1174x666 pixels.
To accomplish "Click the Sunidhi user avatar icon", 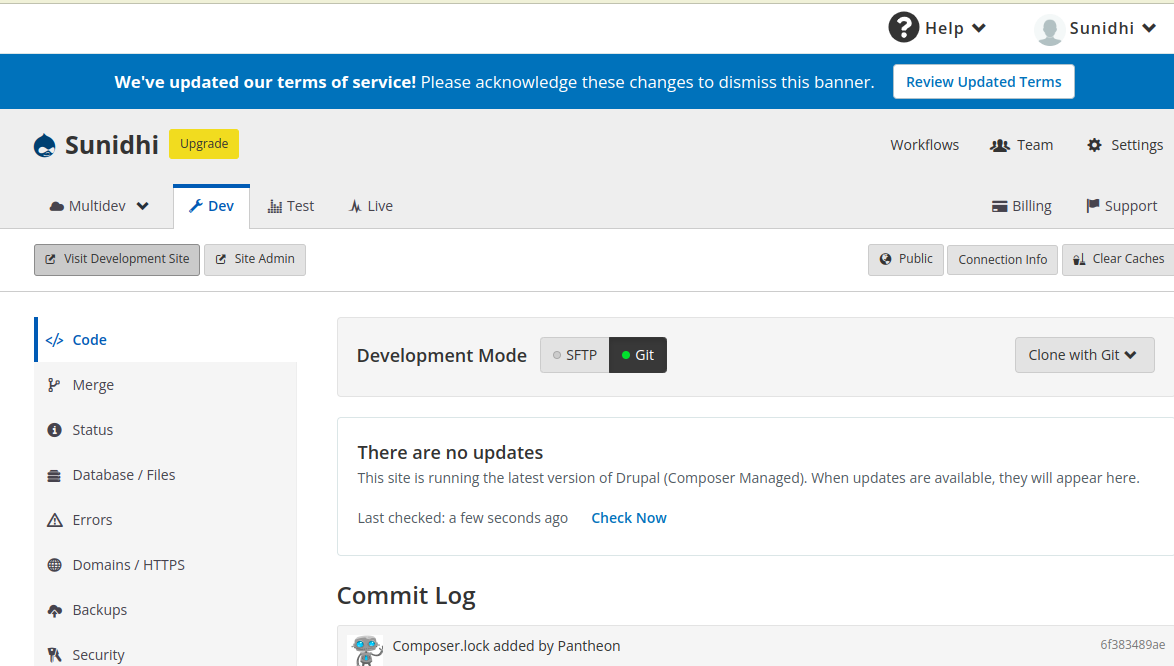I will click(1049, 30).
